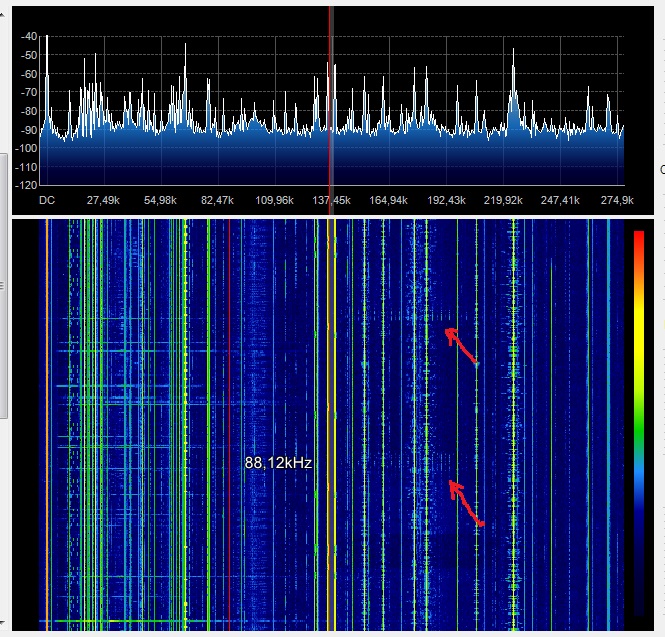Click the "-50" dB scale label

[29, 55]
